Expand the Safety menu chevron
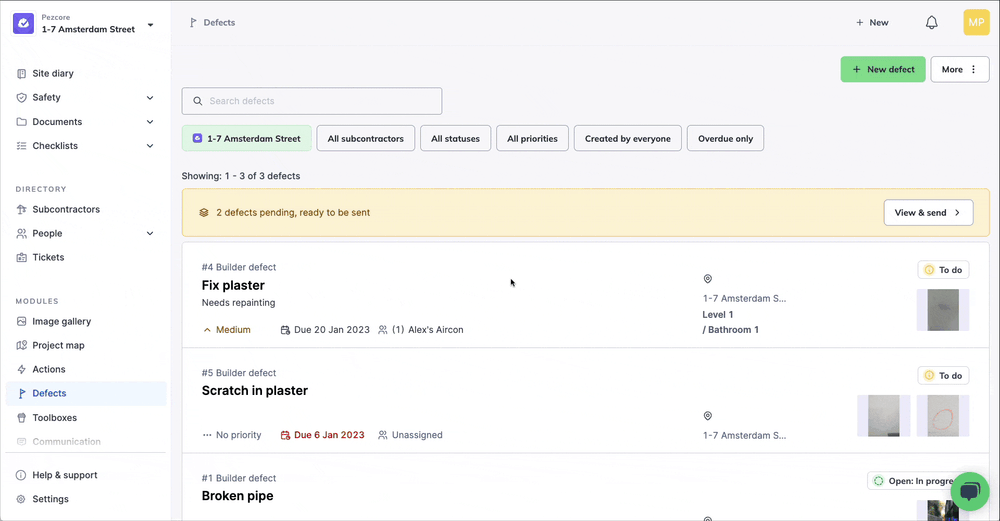Image resolution: width=1000 pixels, height=521 pixels. coord(150,98)
